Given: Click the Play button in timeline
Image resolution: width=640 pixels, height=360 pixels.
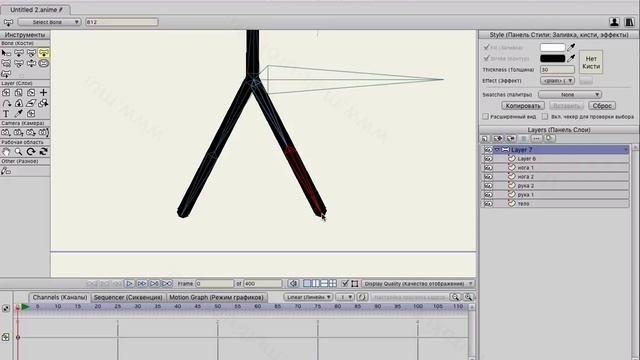Looking at the screenshot, I should point(129,283).
